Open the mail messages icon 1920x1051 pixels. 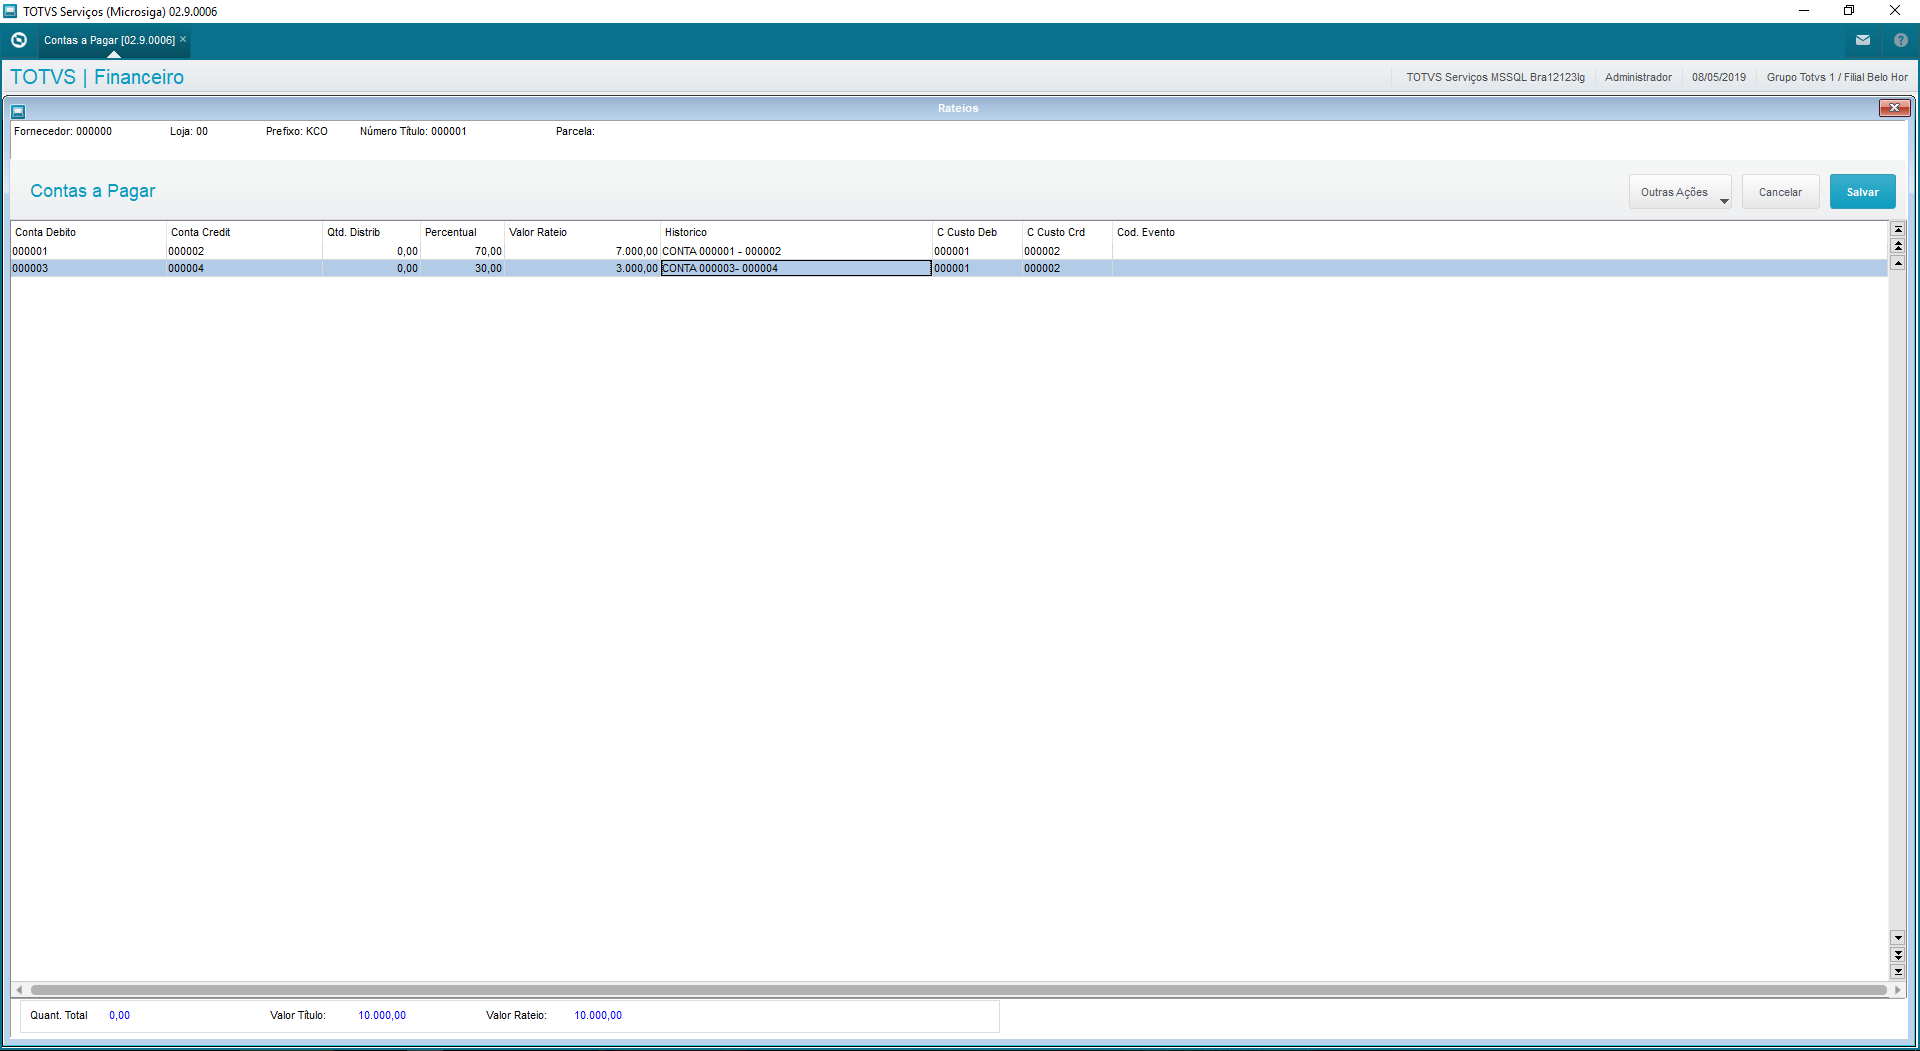(1863, 40)
